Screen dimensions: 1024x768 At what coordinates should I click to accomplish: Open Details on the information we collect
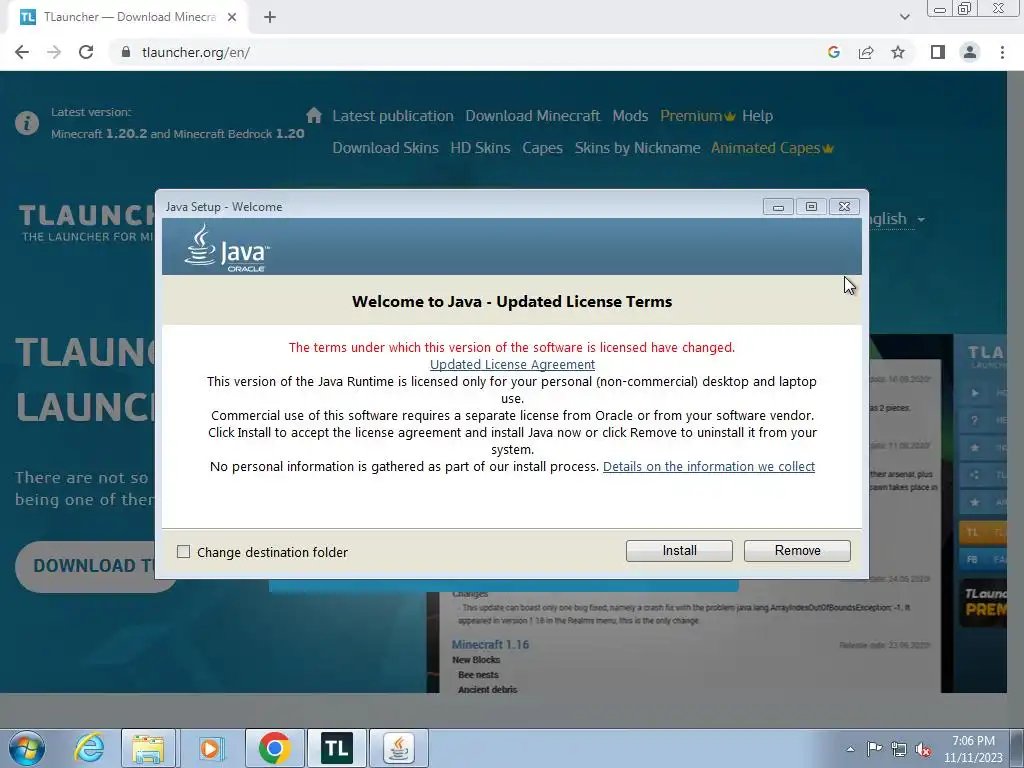(709, 466)
